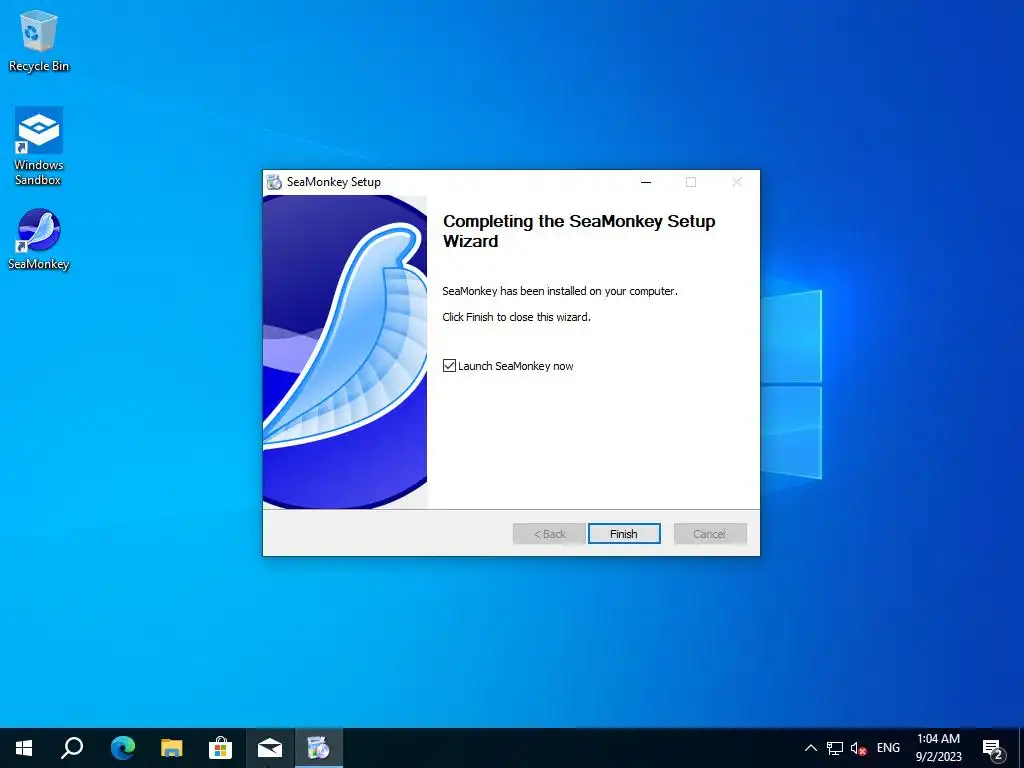Click SeaMonkey Setup title bar icon
Screen dimensions: 1024x768
click(x=274, y=182)
